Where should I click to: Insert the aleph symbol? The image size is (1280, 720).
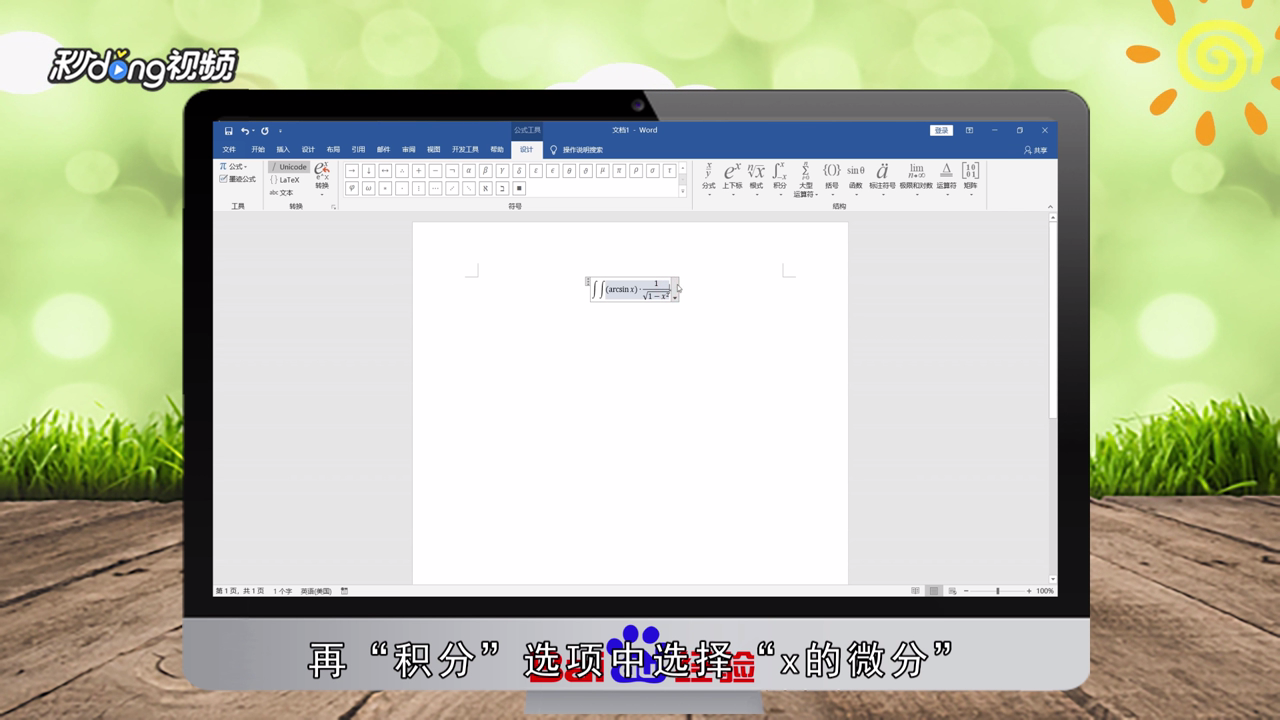pos(486,188)
